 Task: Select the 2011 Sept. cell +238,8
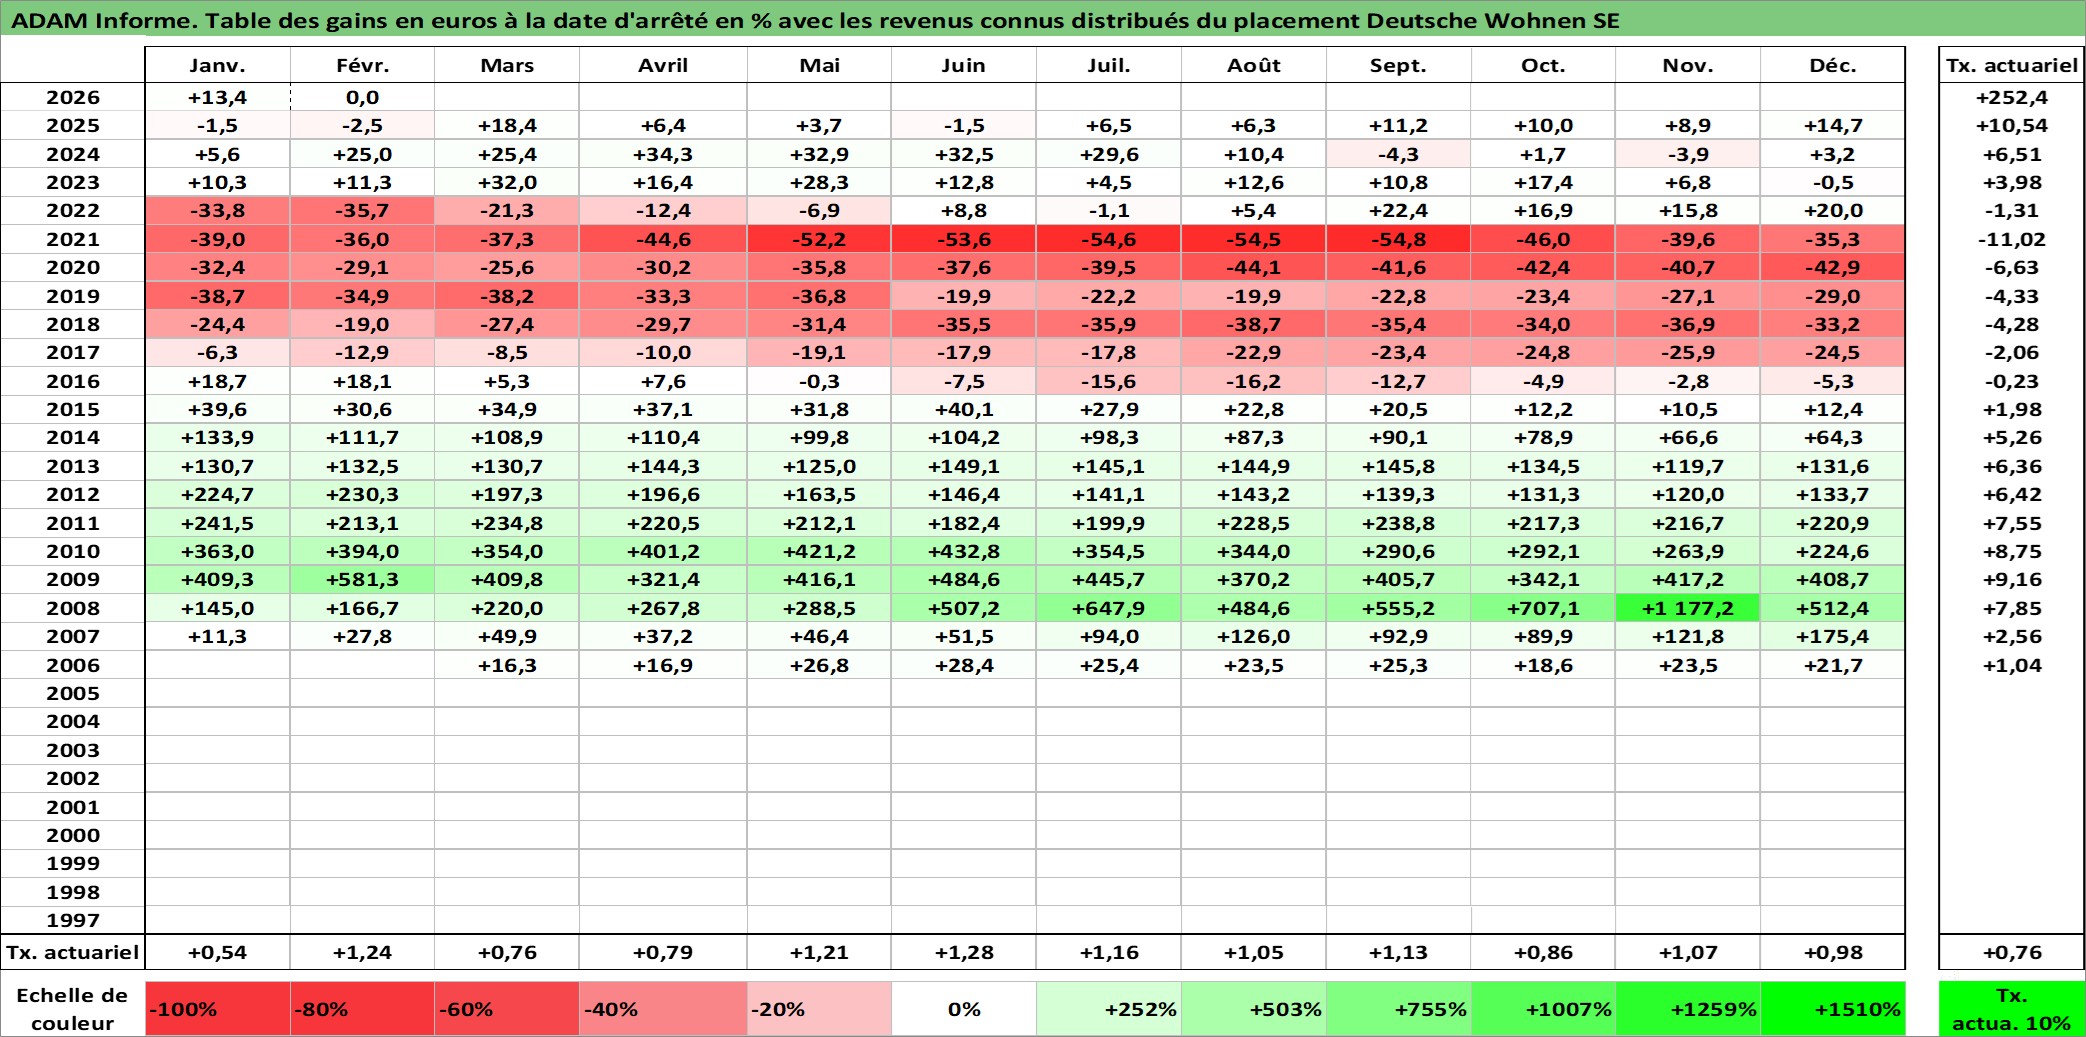[x=1398, y=523]
